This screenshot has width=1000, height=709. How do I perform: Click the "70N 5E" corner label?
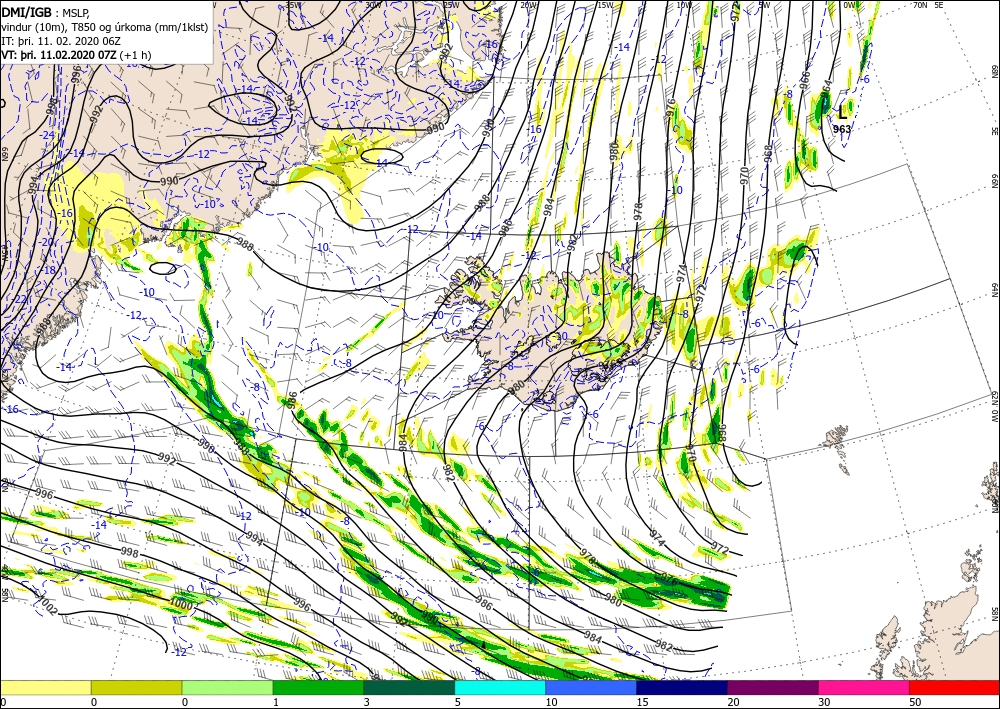(x=928, y=5)
